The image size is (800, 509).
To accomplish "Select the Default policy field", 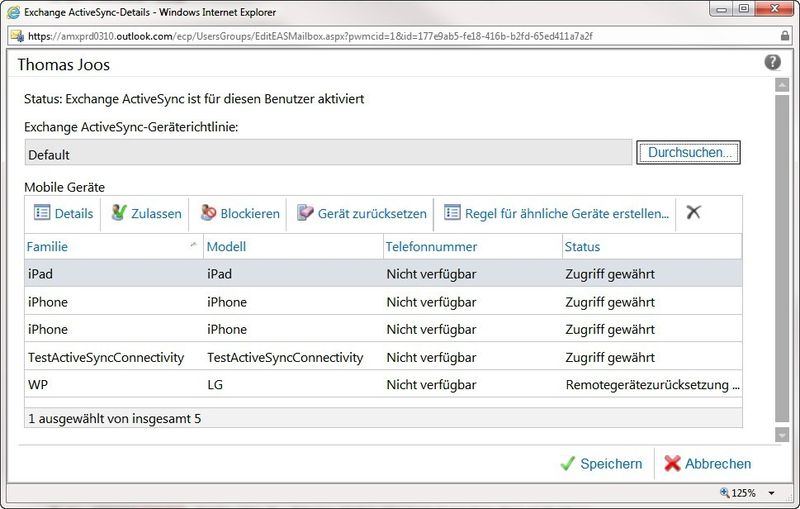I will tap(328, 153).
